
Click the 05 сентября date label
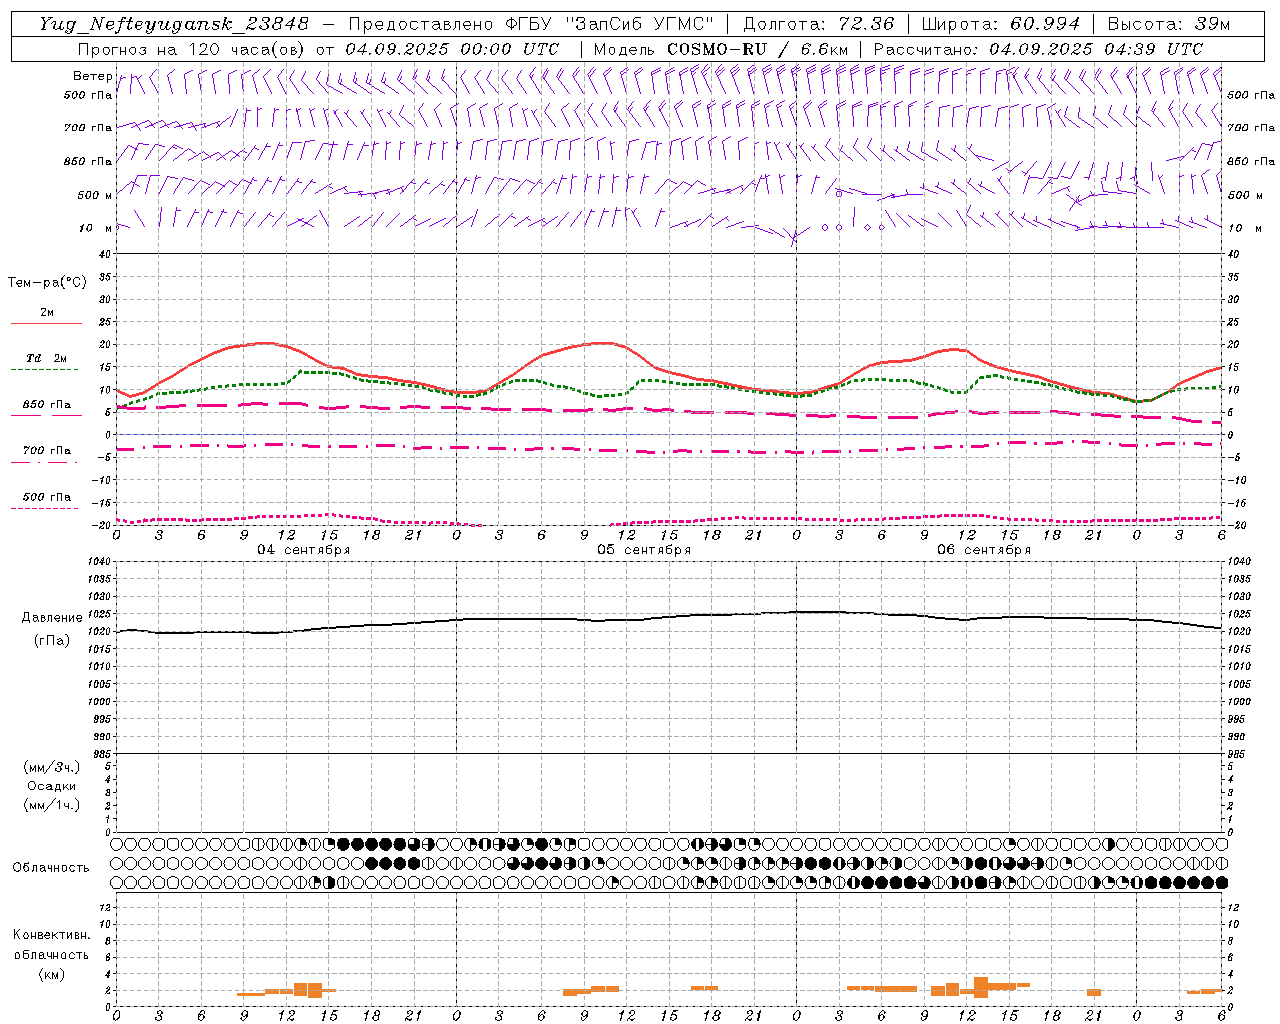[x=644, y=550]
